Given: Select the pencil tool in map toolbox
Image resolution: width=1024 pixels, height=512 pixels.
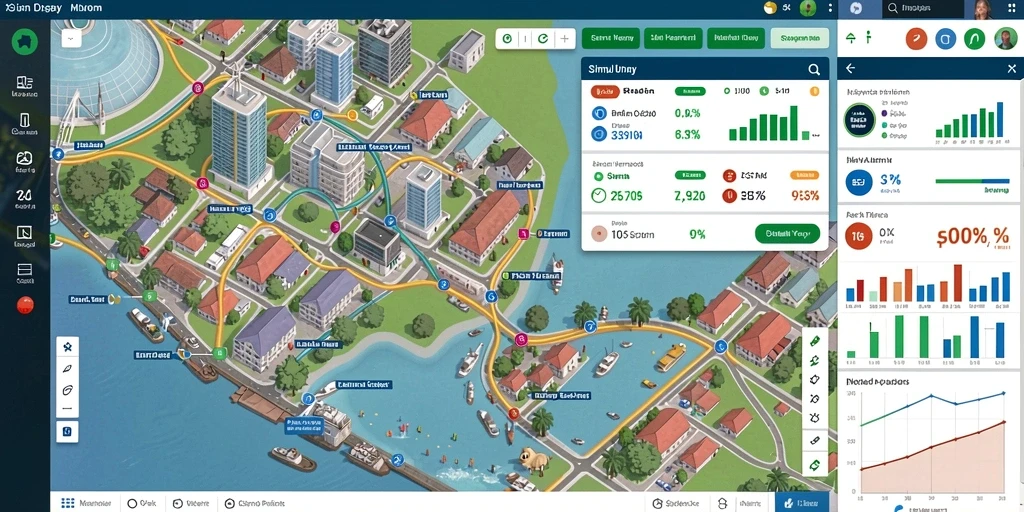Looking at the screenshot, I should [67, 368].
